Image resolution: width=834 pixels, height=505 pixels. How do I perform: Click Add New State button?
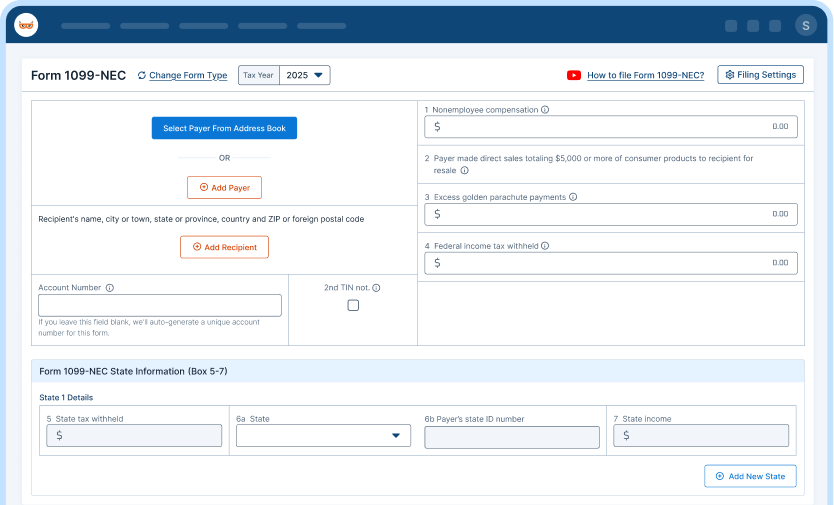point(750,476)
